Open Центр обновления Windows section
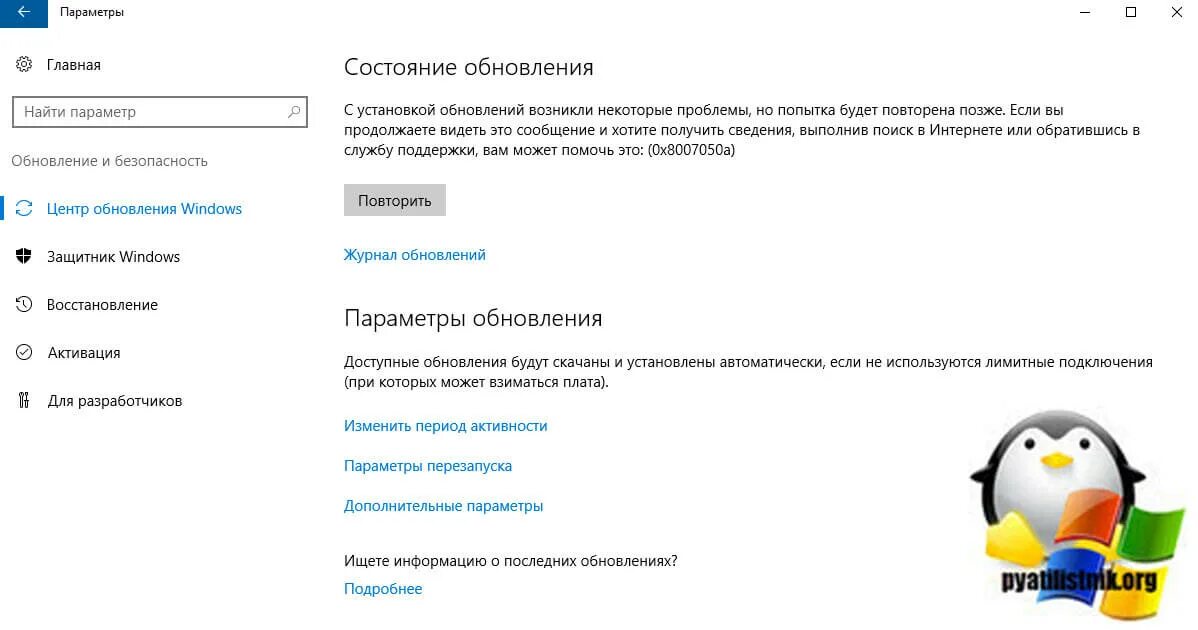 click(x=144, y=208)
